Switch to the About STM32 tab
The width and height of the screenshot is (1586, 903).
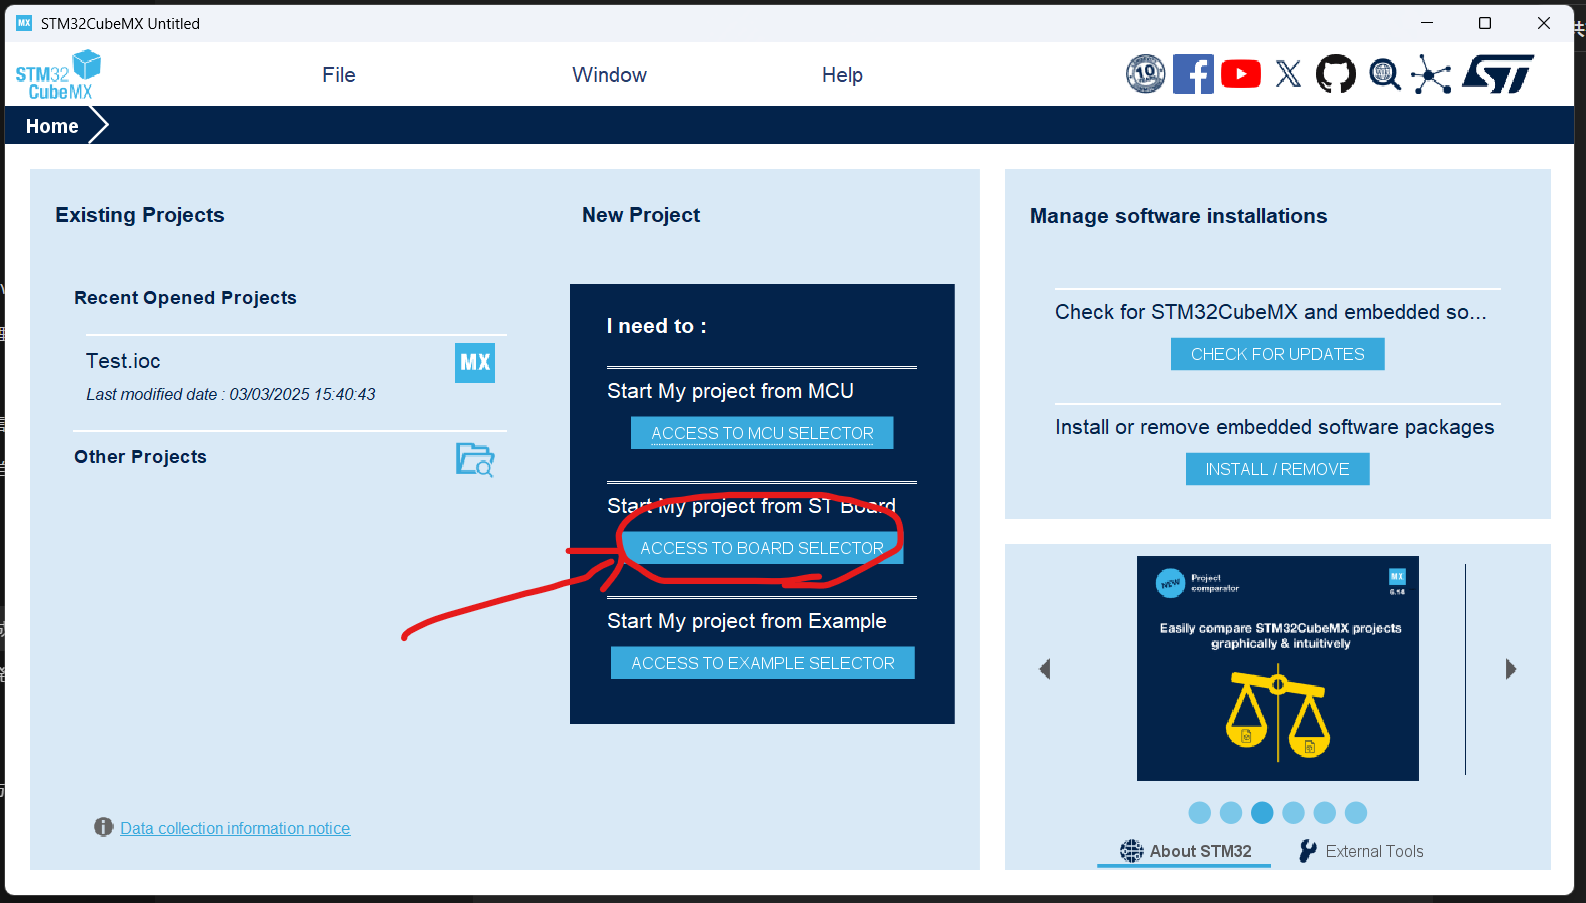[1185, 851]
